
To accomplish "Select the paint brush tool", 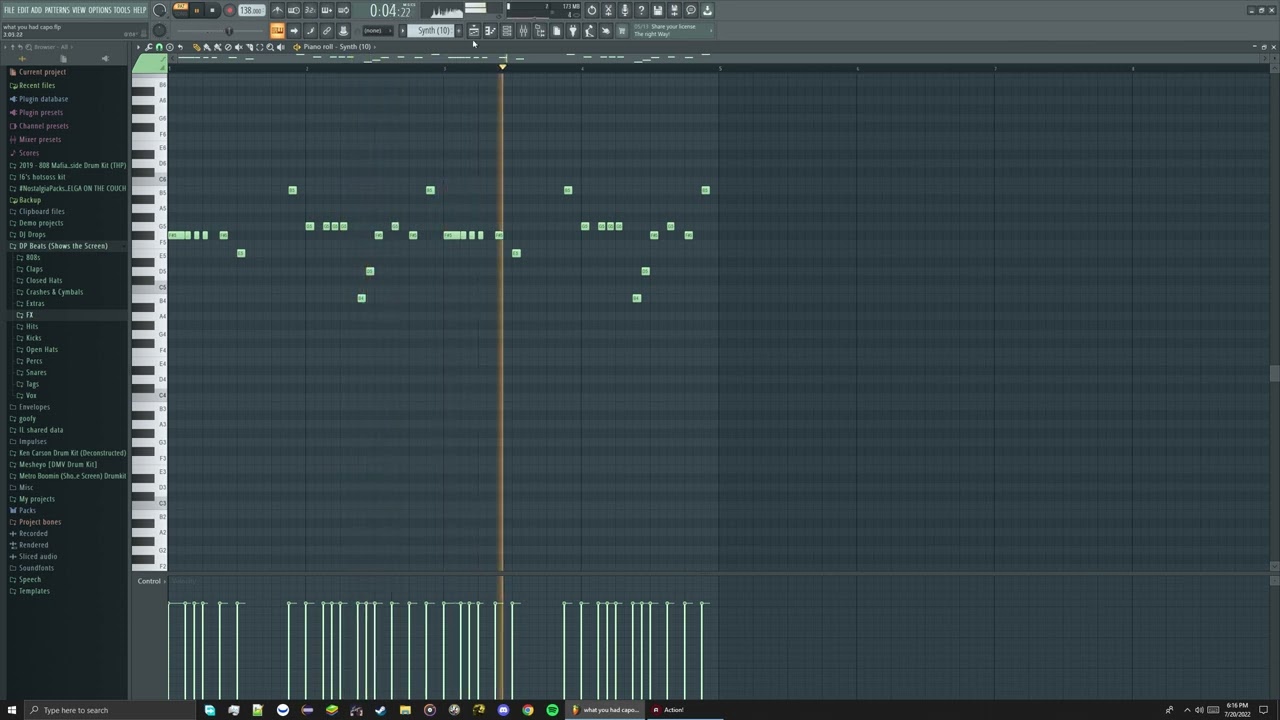I will coord(207,47).
